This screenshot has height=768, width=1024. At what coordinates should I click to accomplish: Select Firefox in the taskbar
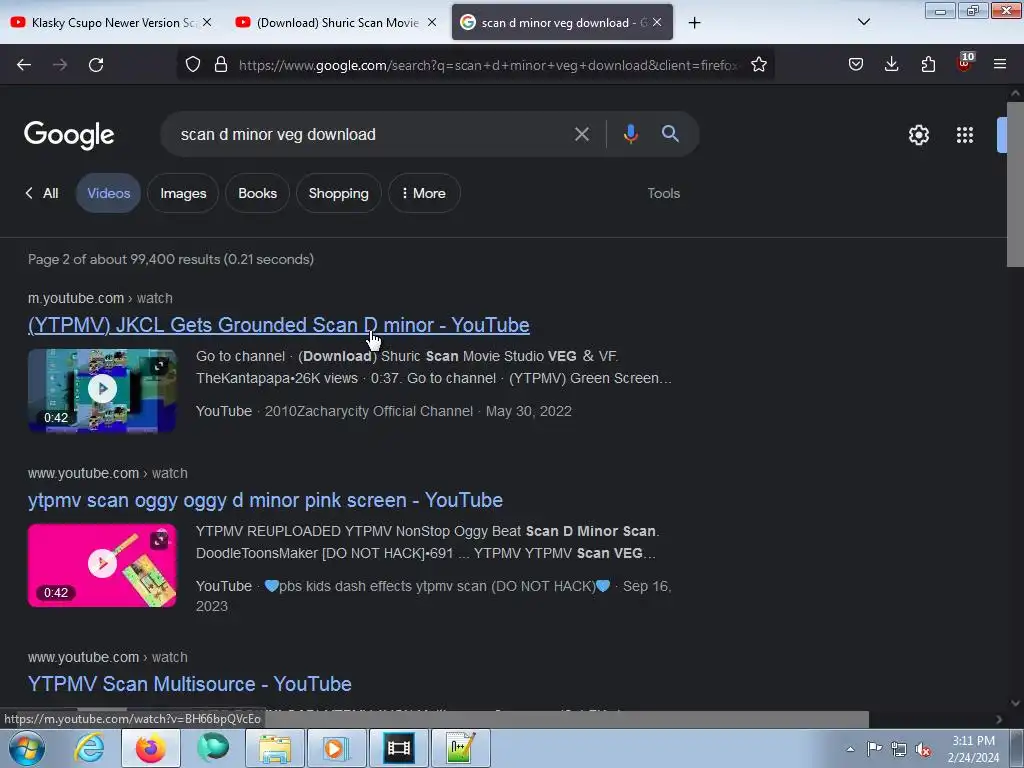151,748
